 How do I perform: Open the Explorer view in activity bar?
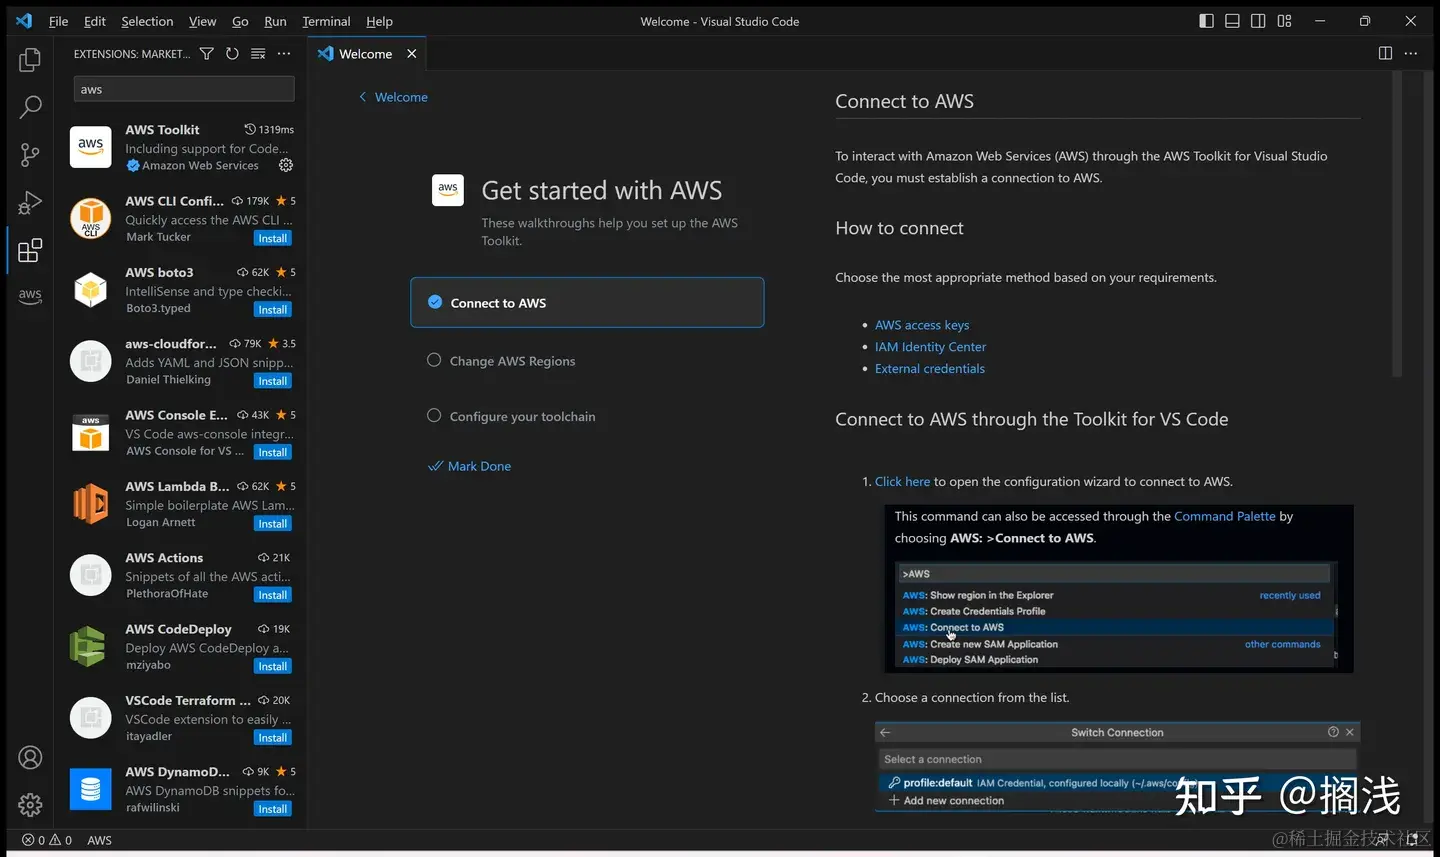(x=30, y=60)
